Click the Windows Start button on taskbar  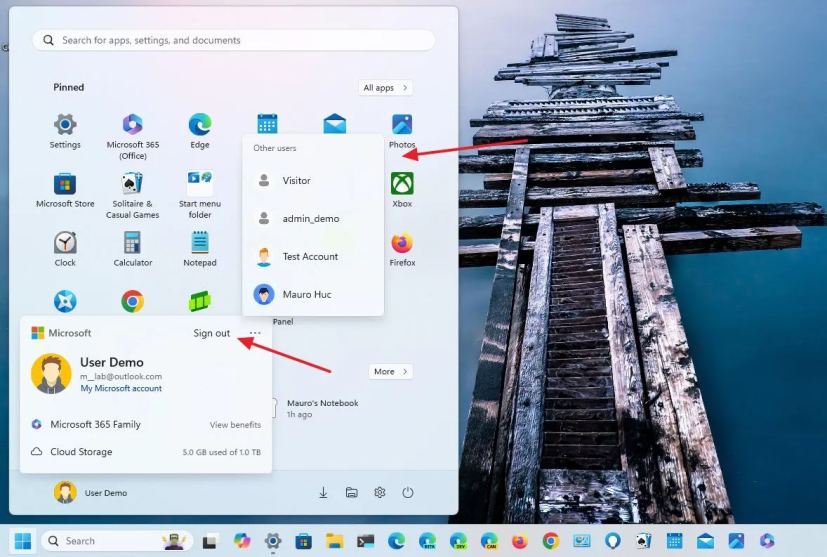[x=23, y=541]
